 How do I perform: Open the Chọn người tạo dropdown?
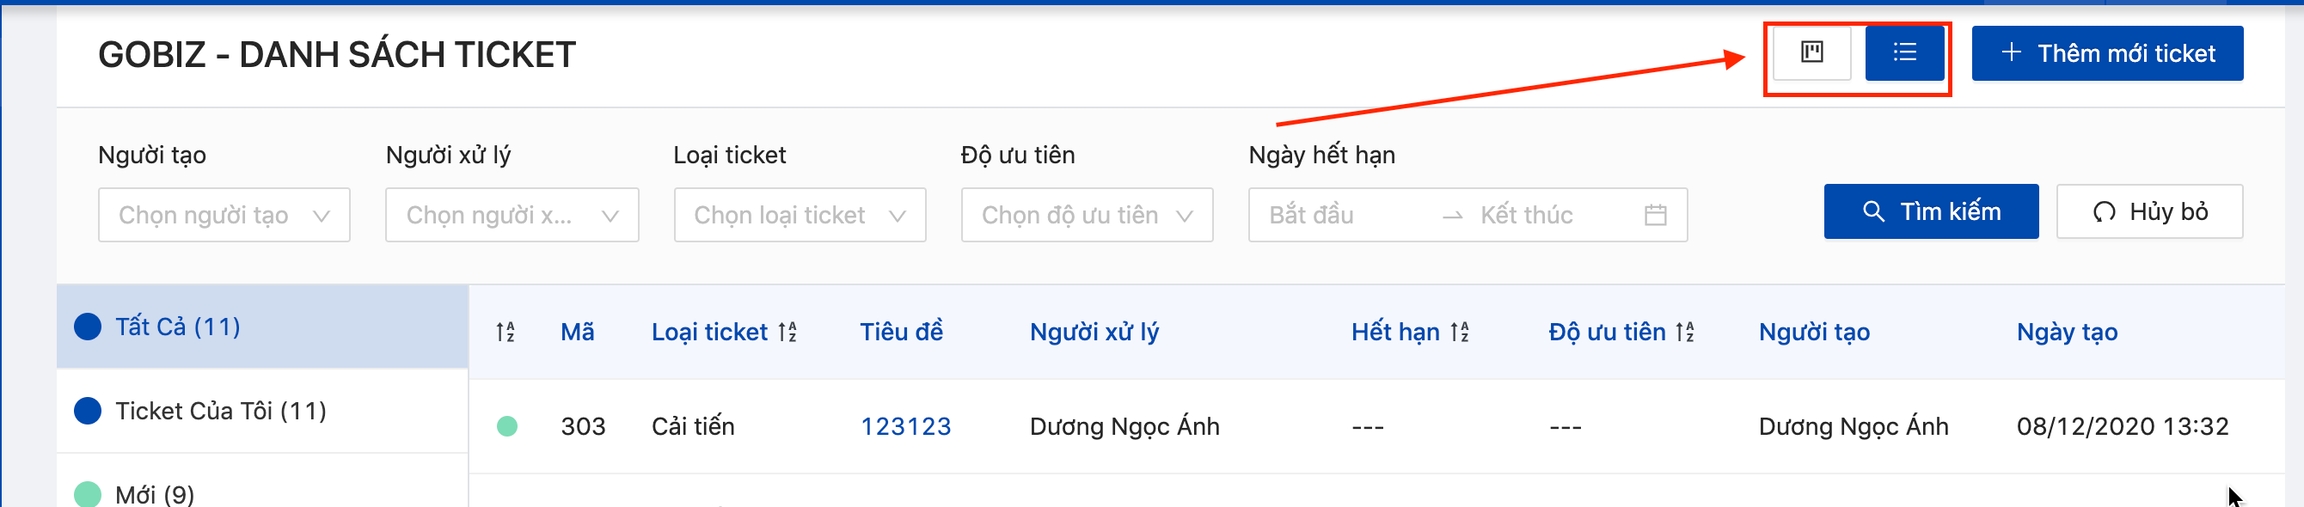[224, 215]
